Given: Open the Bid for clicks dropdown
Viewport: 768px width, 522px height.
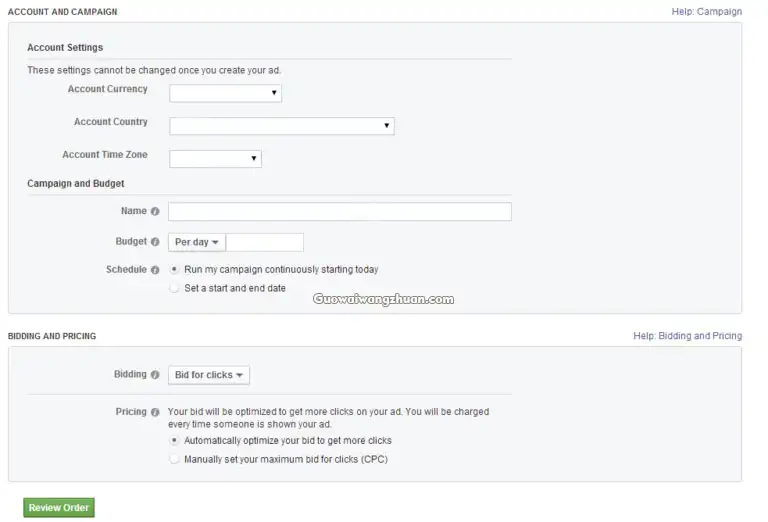Looking at the screenshot, I should point(209,375).
